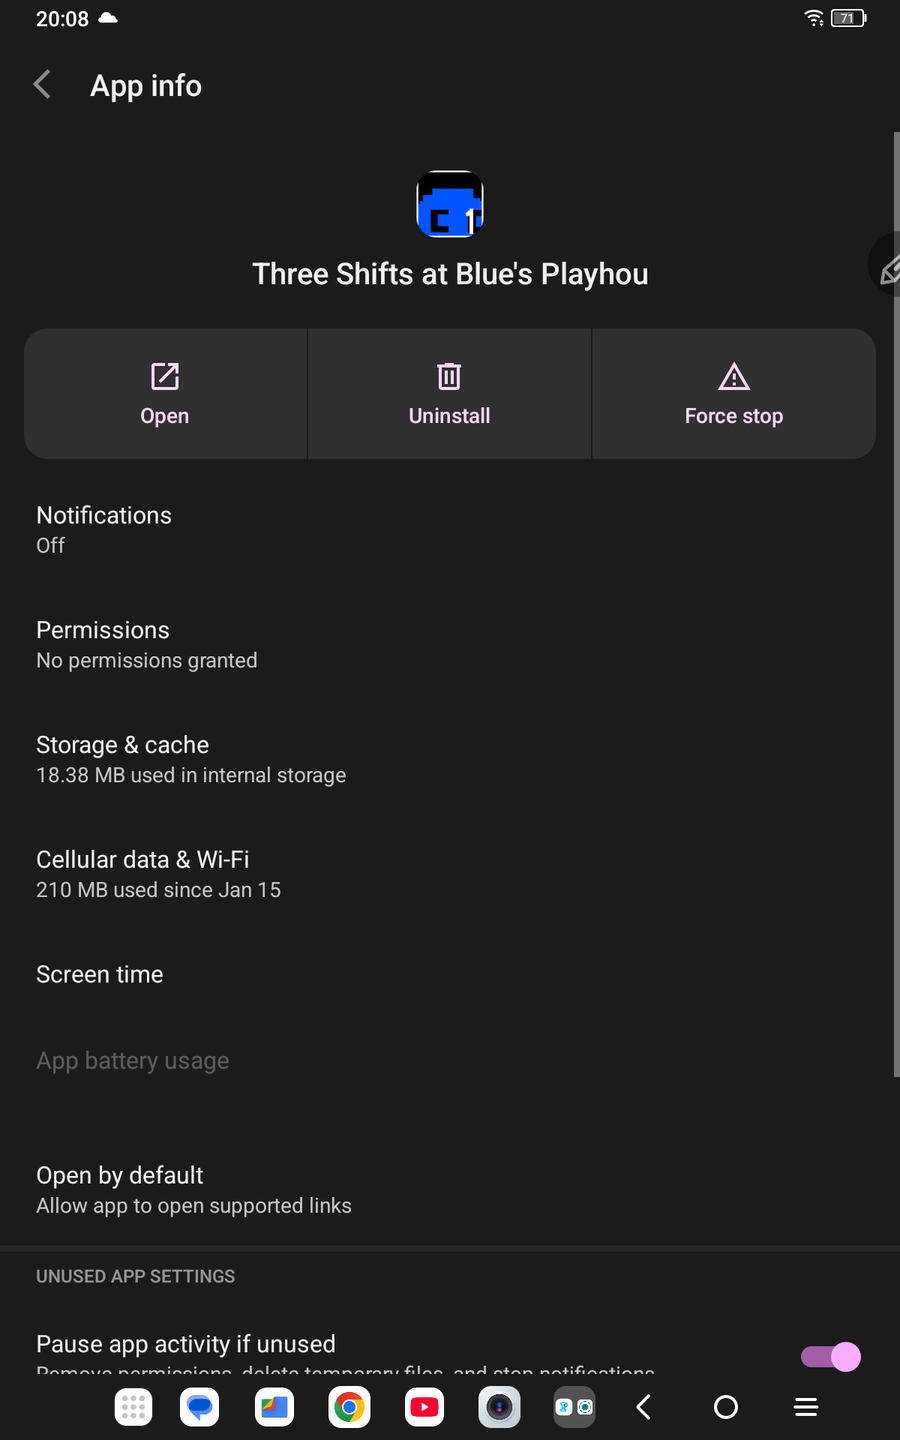Open the app with the Open button
This screenshot has height=1440, width=900.
click(x=165, y=394)
